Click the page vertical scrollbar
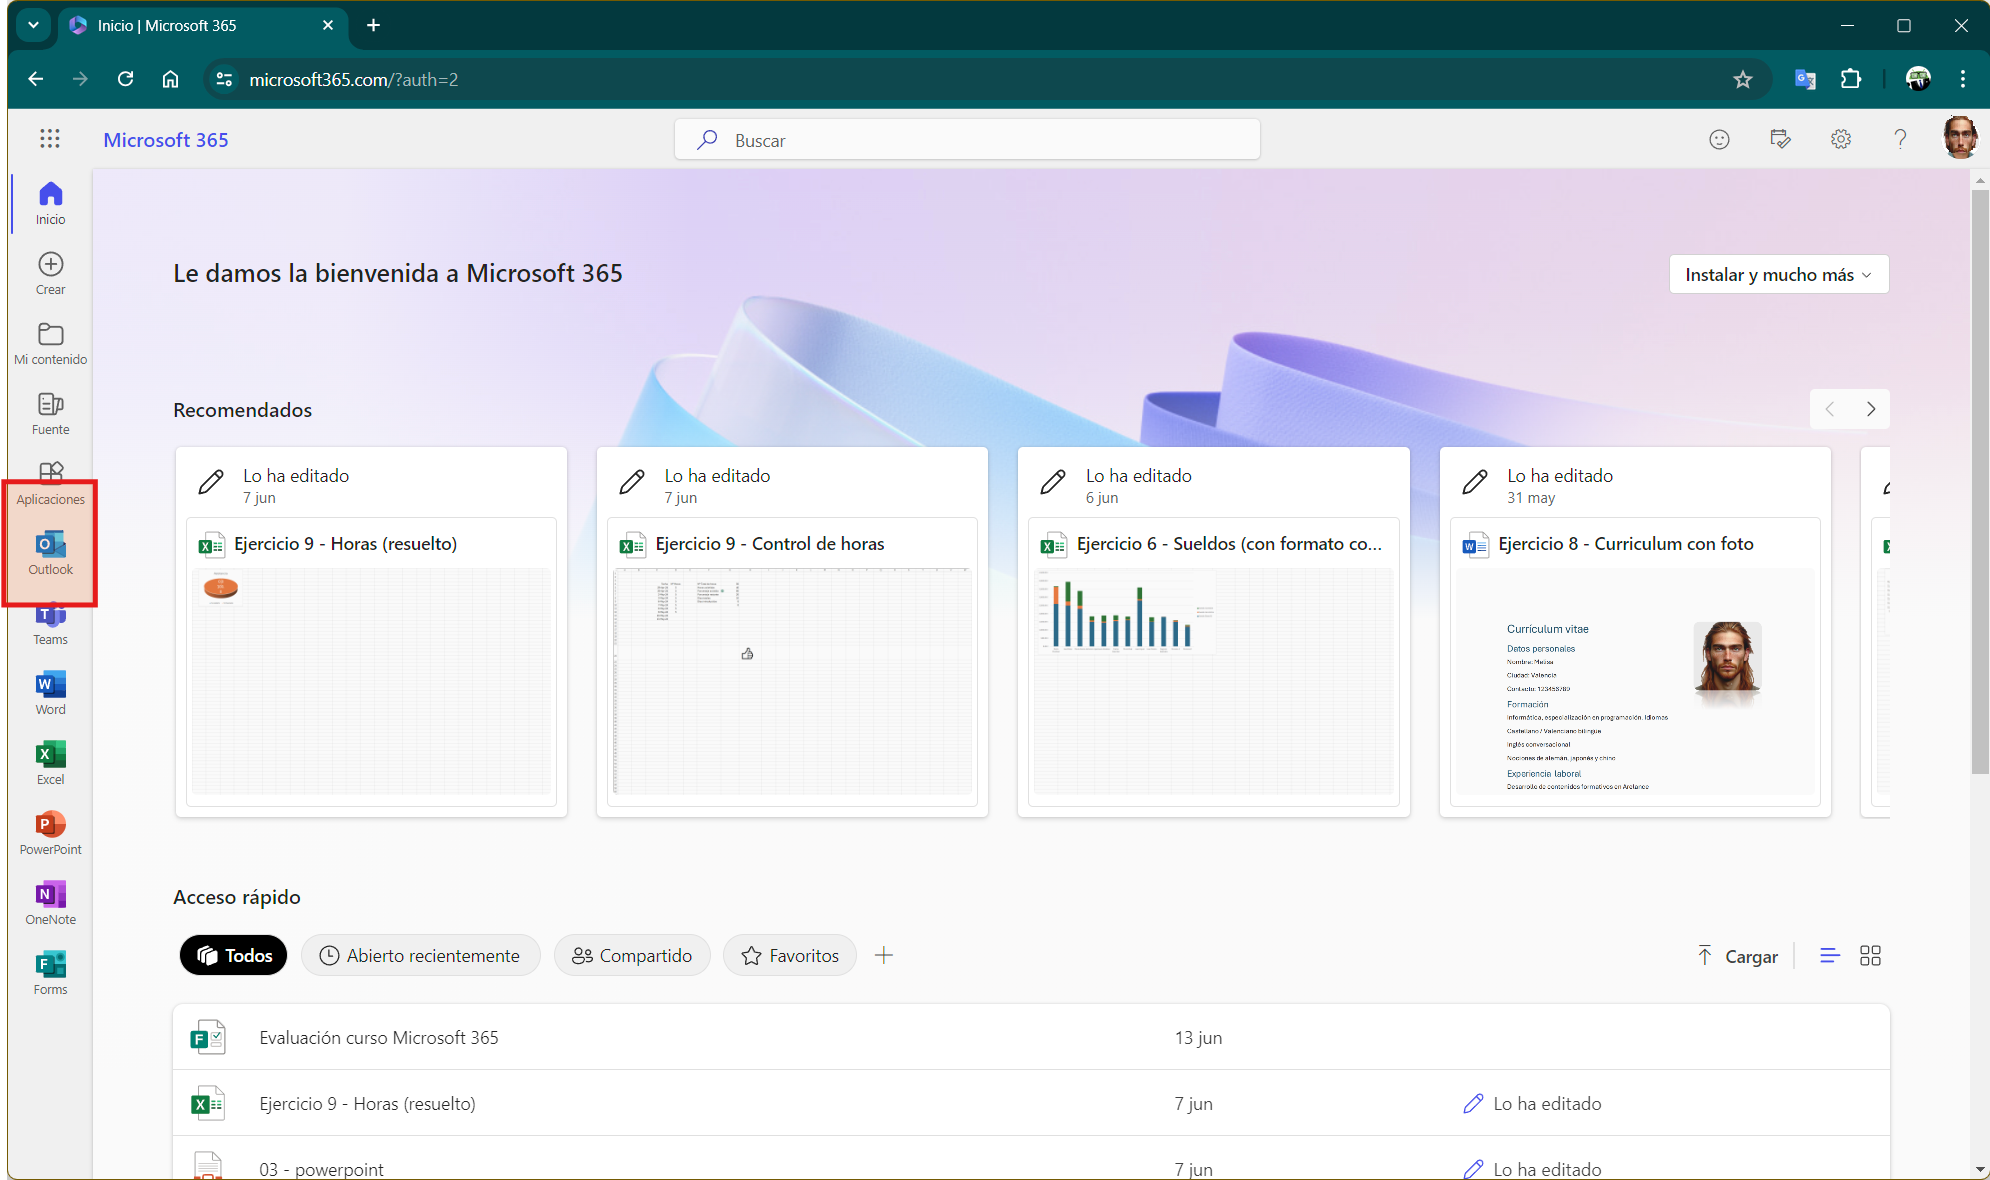 (1980, 480)
